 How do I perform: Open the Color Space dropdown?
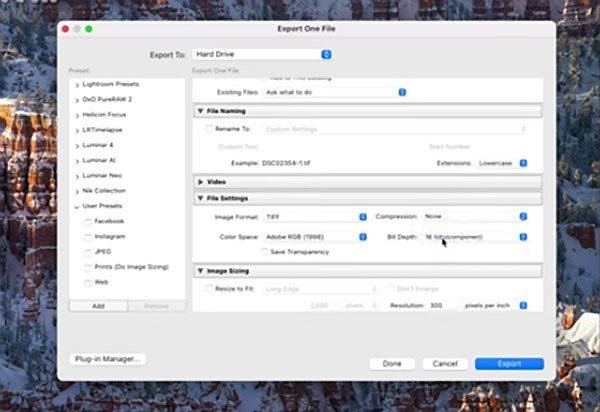tap(315, 237)
